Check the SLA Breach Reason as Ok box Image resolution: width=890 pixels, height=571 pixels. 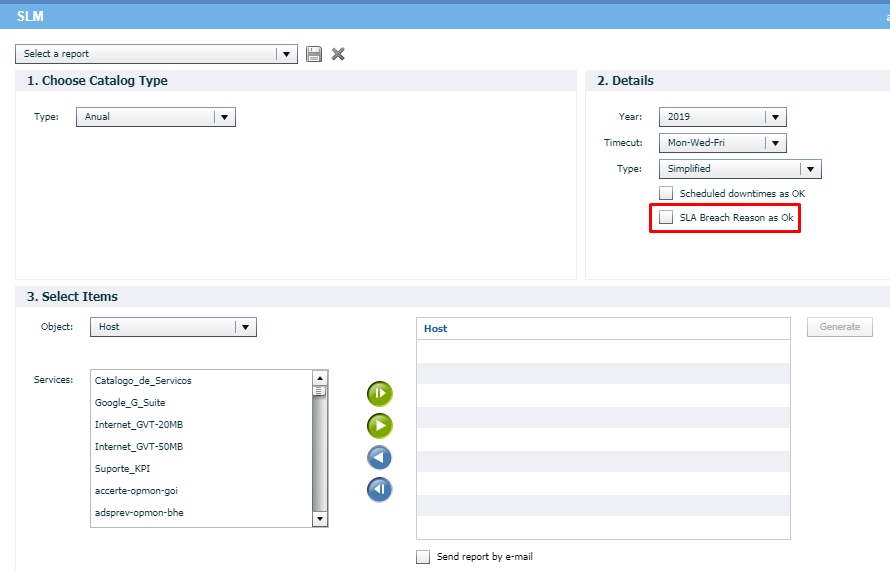pyautogui.click(x=666, y=217)
